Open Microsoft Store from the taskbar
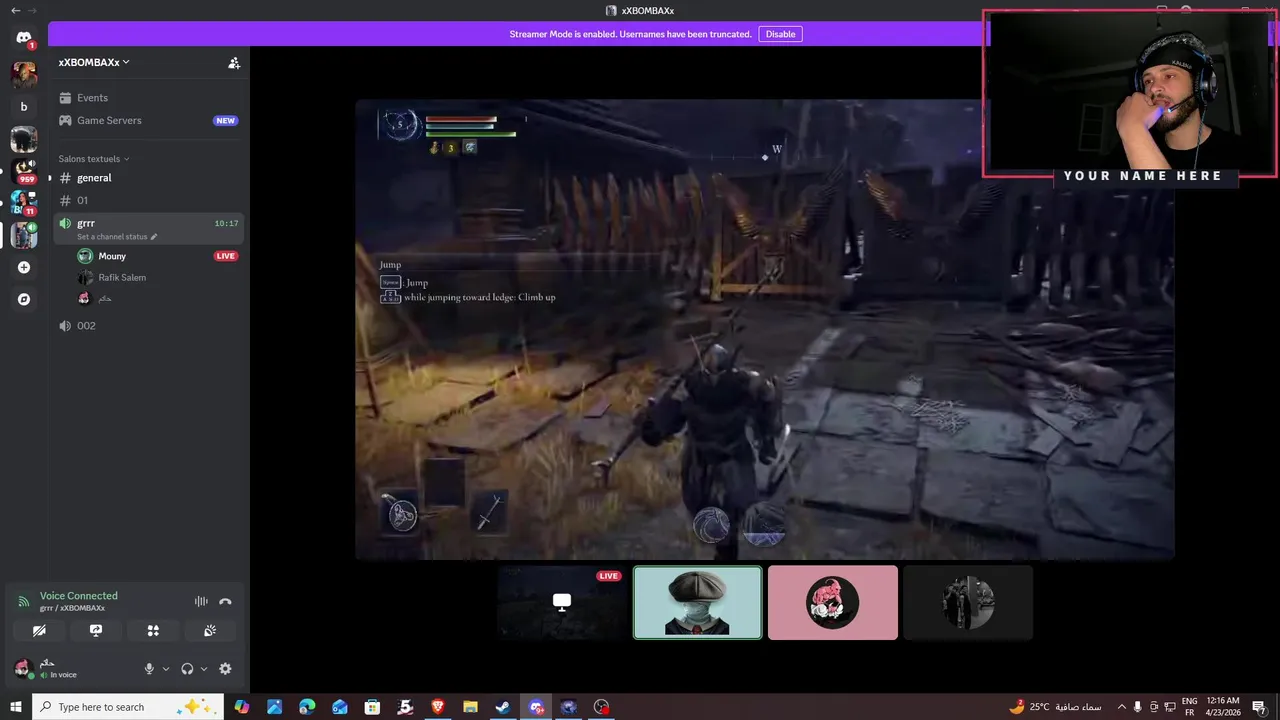1280x720 pixels. point(372,707)
